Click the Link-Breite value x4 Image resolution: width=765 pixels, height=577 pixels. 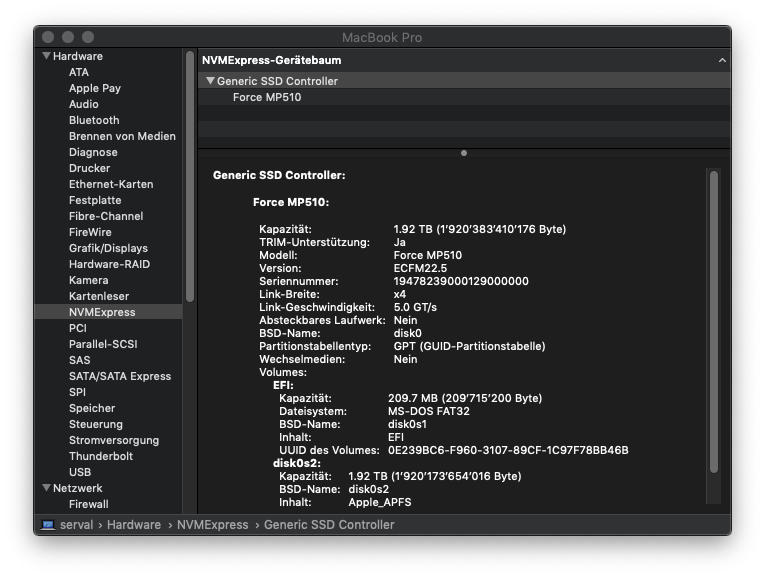[400, 295]
